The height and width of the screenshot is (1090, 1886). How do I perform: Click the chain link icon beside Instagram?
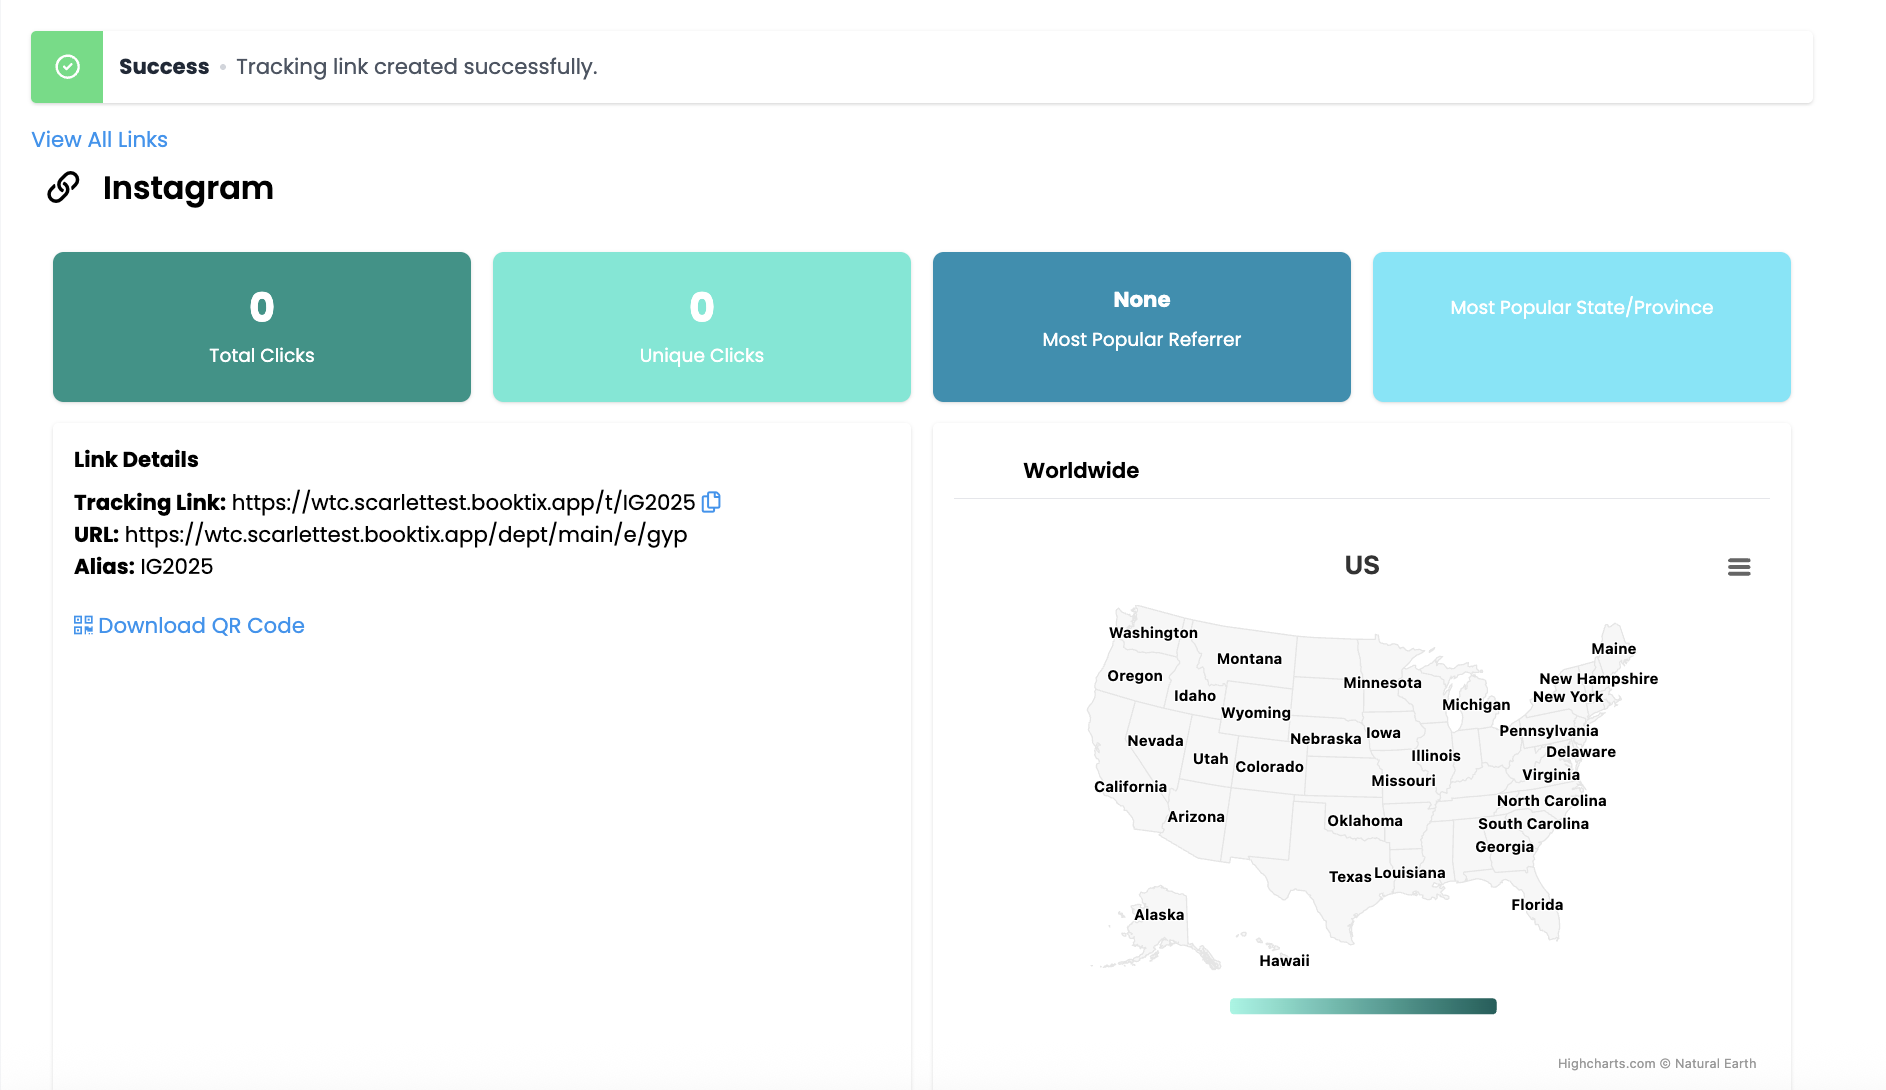(x=63, y=187)
